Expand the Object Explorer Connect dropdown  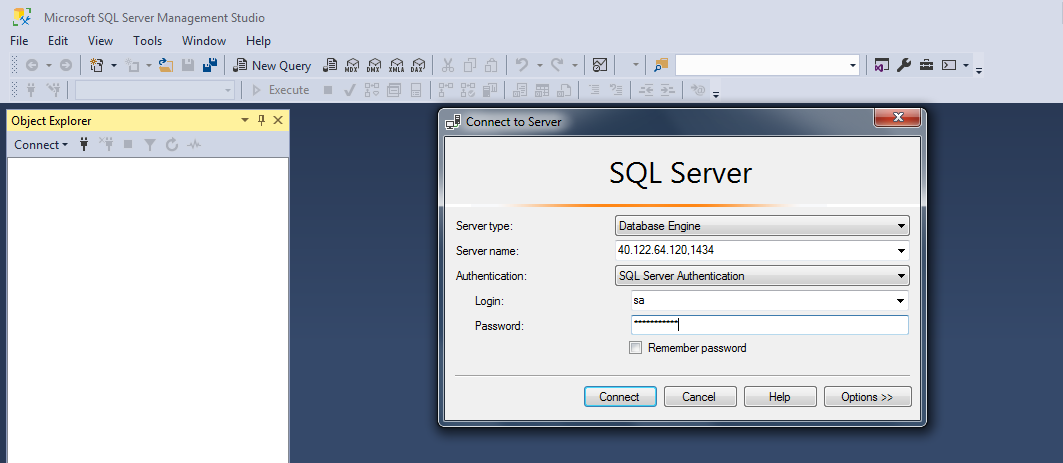41,144
